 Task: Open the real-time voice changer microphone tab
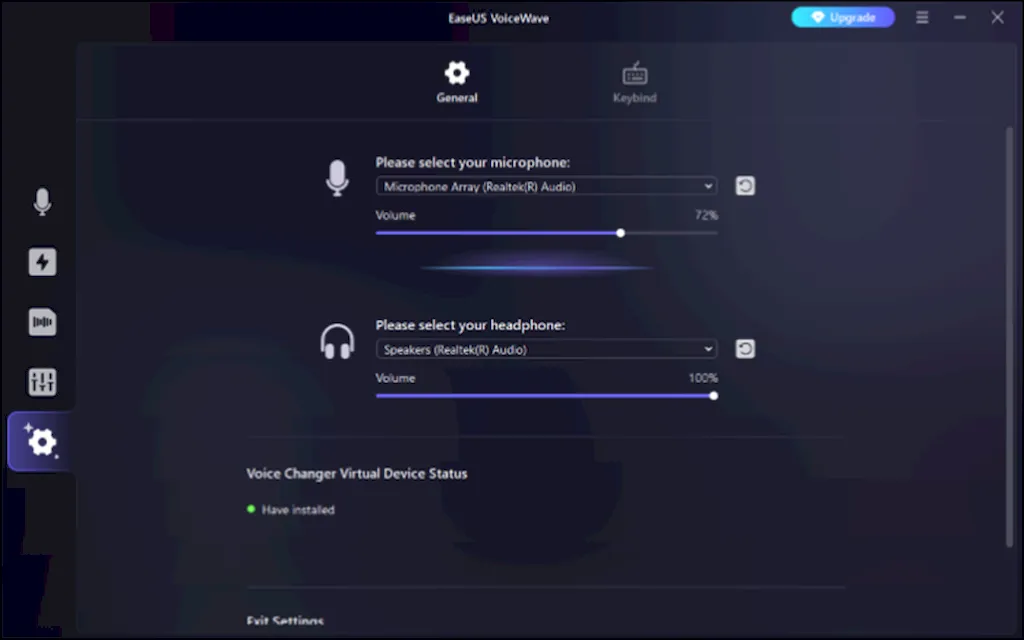tap(42, 202)
